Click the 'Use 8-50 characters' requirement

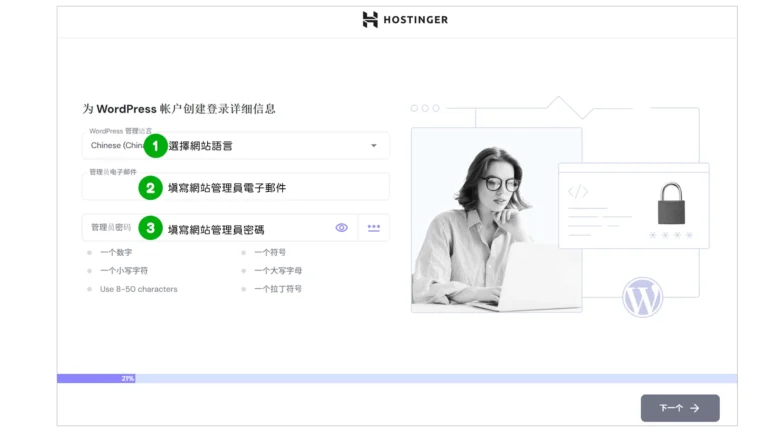[139, 289]
